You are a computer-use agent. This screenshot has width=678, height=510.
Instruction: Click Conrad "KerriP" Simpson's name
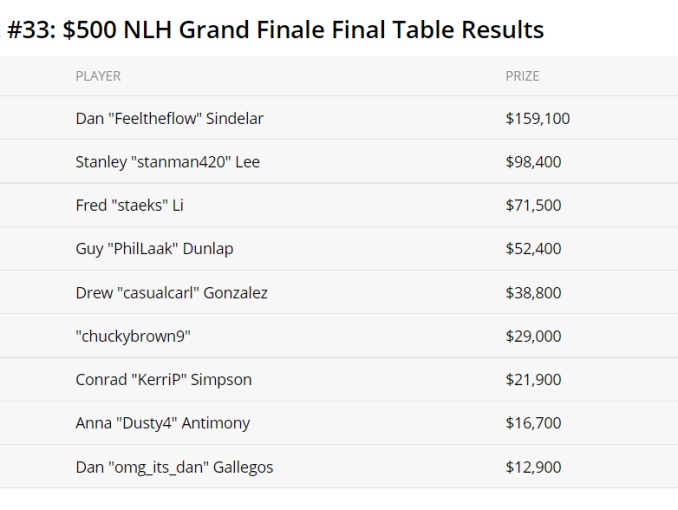[x=163, y=380]
